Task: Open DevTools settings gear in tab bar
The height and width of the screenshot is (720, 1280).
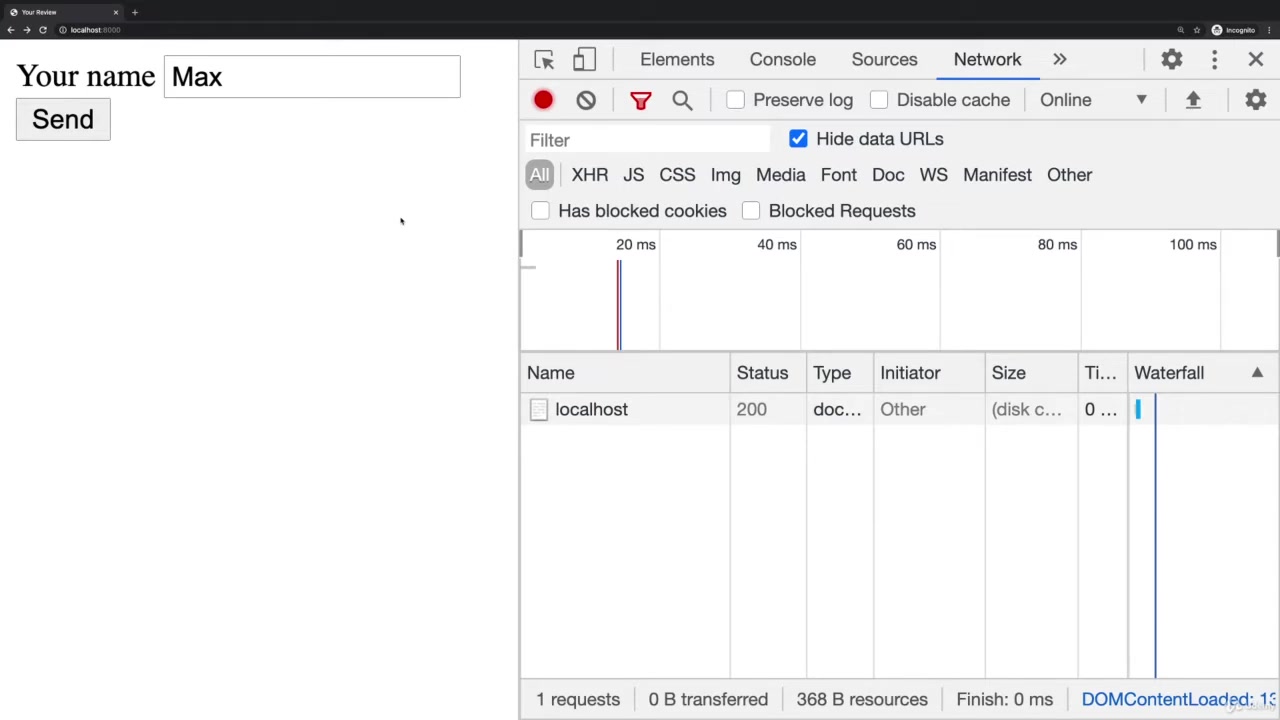Action: (1171, 60)
